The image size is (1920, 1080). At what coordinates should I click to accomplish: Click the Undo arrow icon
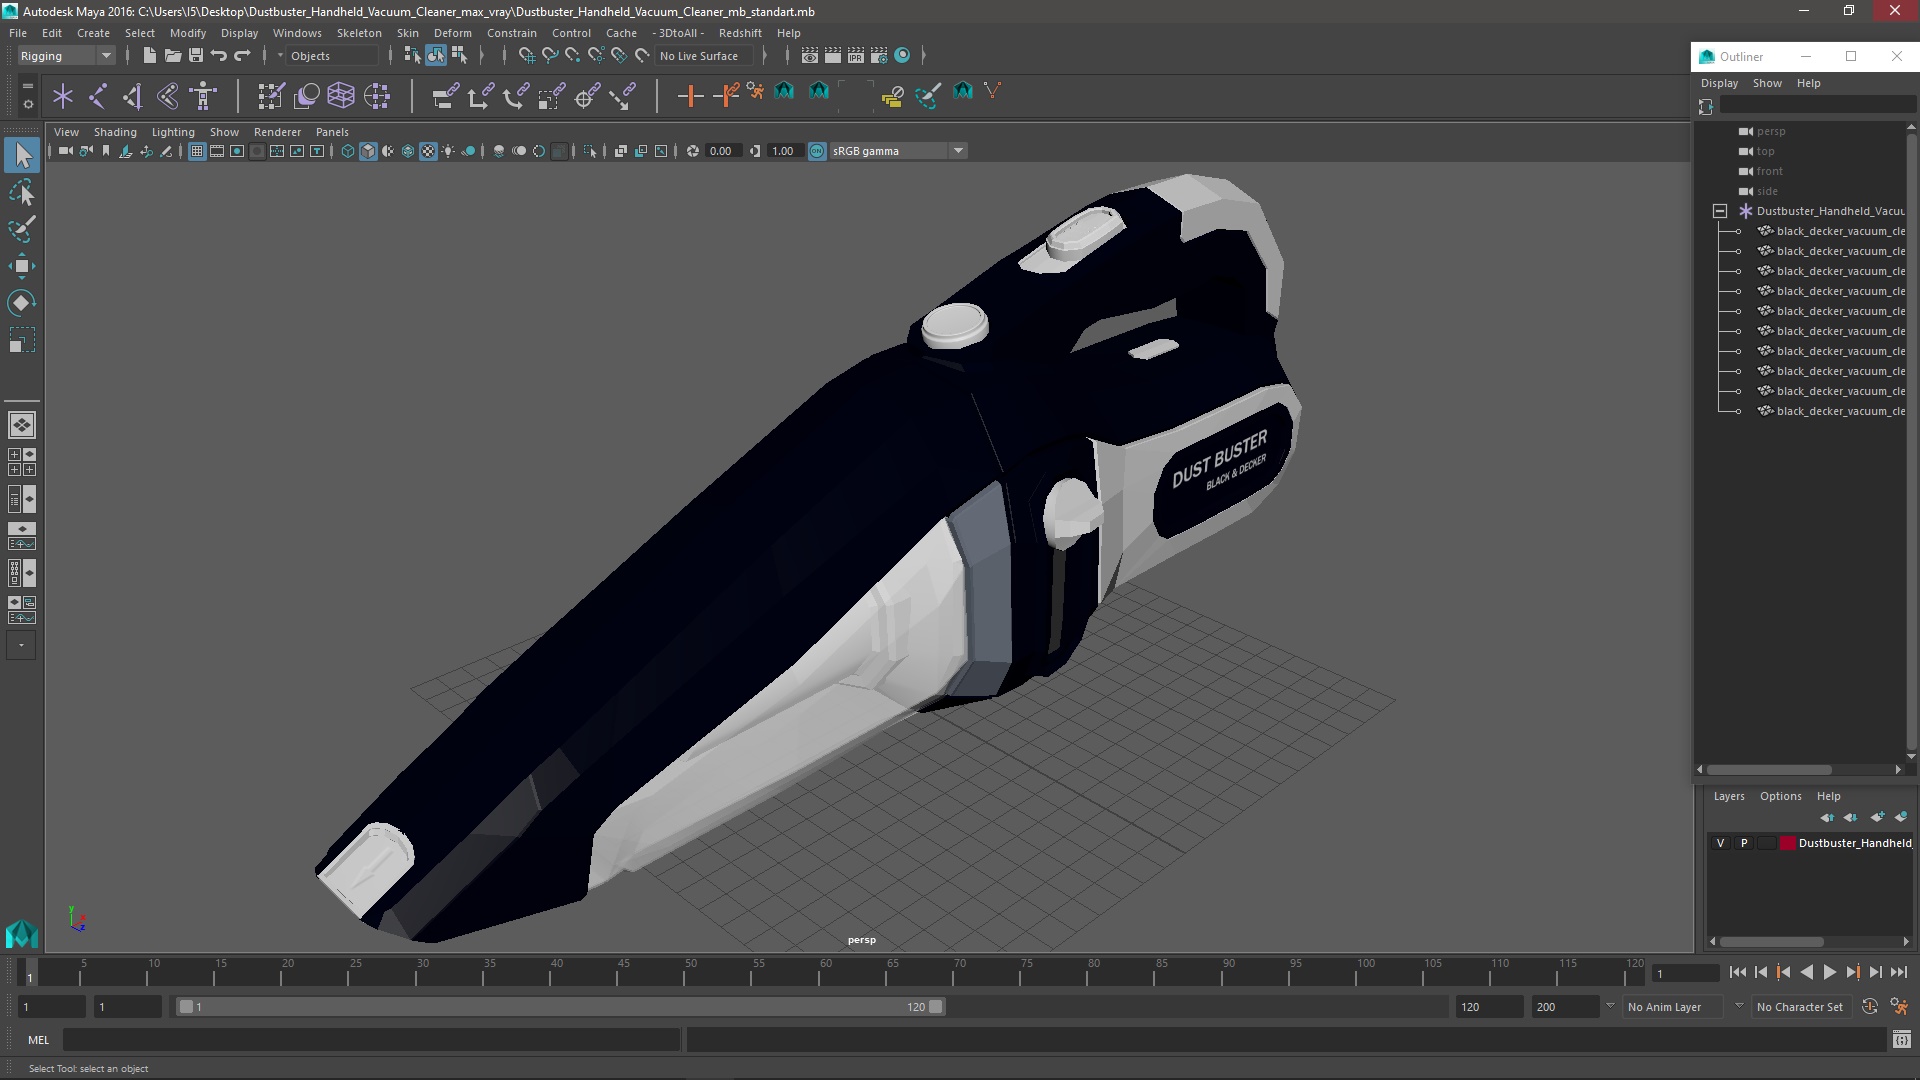tap(219, 56)
